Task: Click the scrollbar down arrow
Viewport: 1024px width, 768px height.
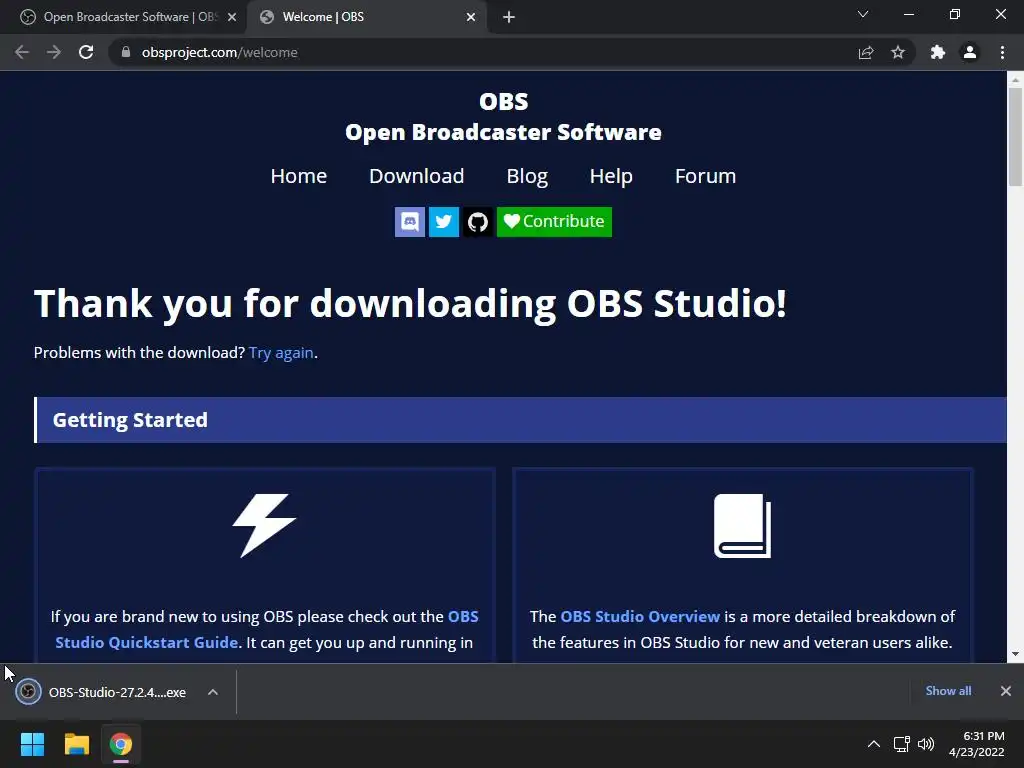Action: pyautogui.click(x=1015, y=654)
